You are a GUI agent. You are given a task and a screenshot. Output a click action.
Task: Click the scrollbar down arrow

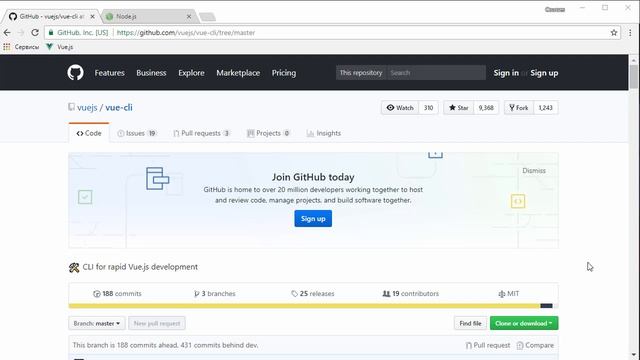[x=633, y=355]
